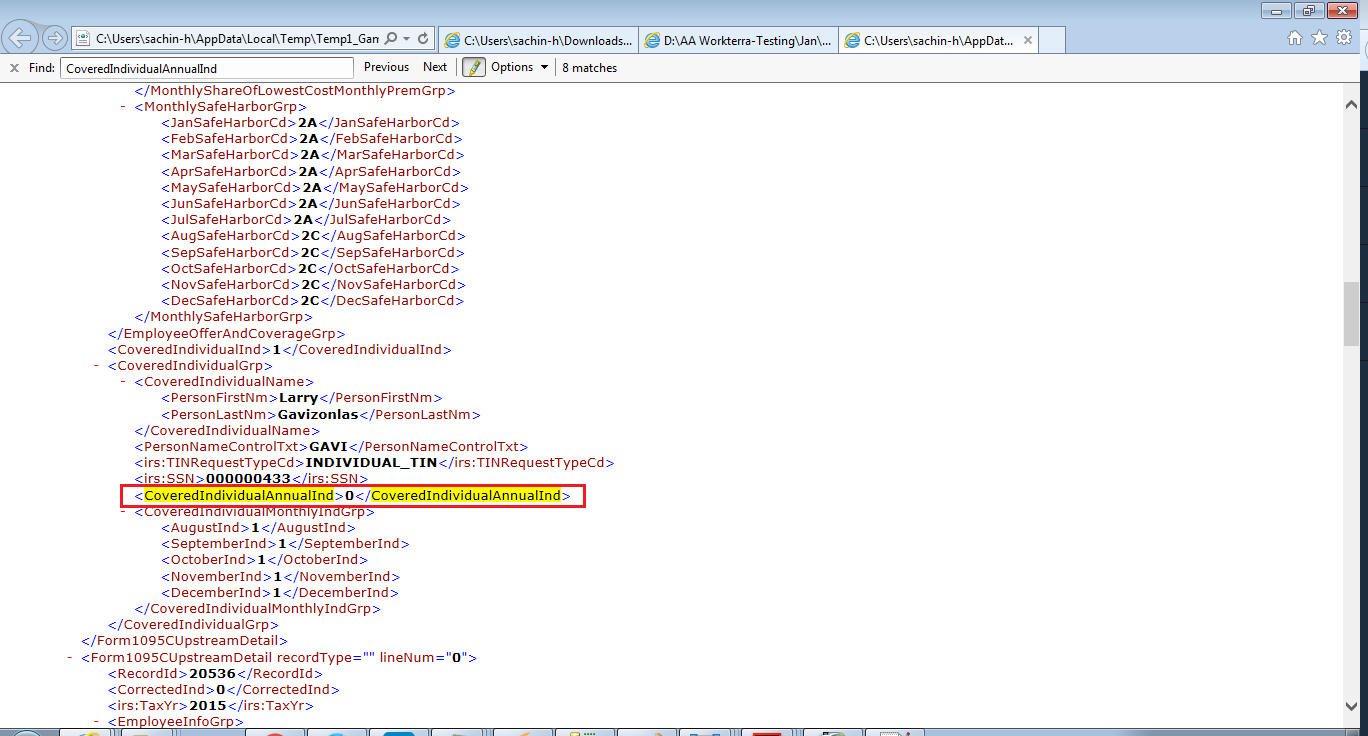This screenshot has width=1368, height=736.
Task: Refresh the page with the reload icon
Action: [423, 39]
